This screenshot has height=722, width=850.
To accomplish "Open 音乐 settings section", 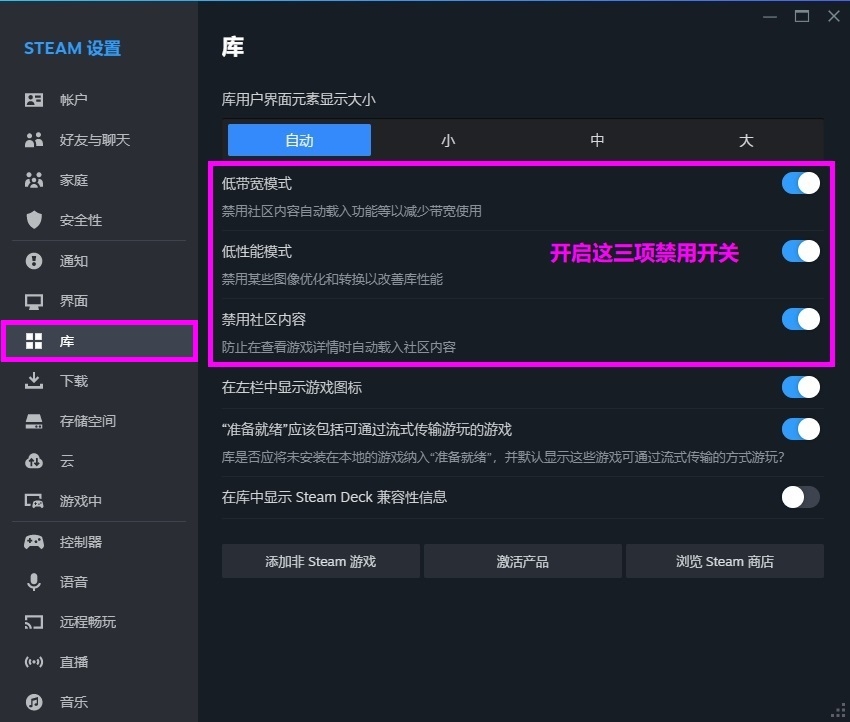I will (x=99, y=702).
